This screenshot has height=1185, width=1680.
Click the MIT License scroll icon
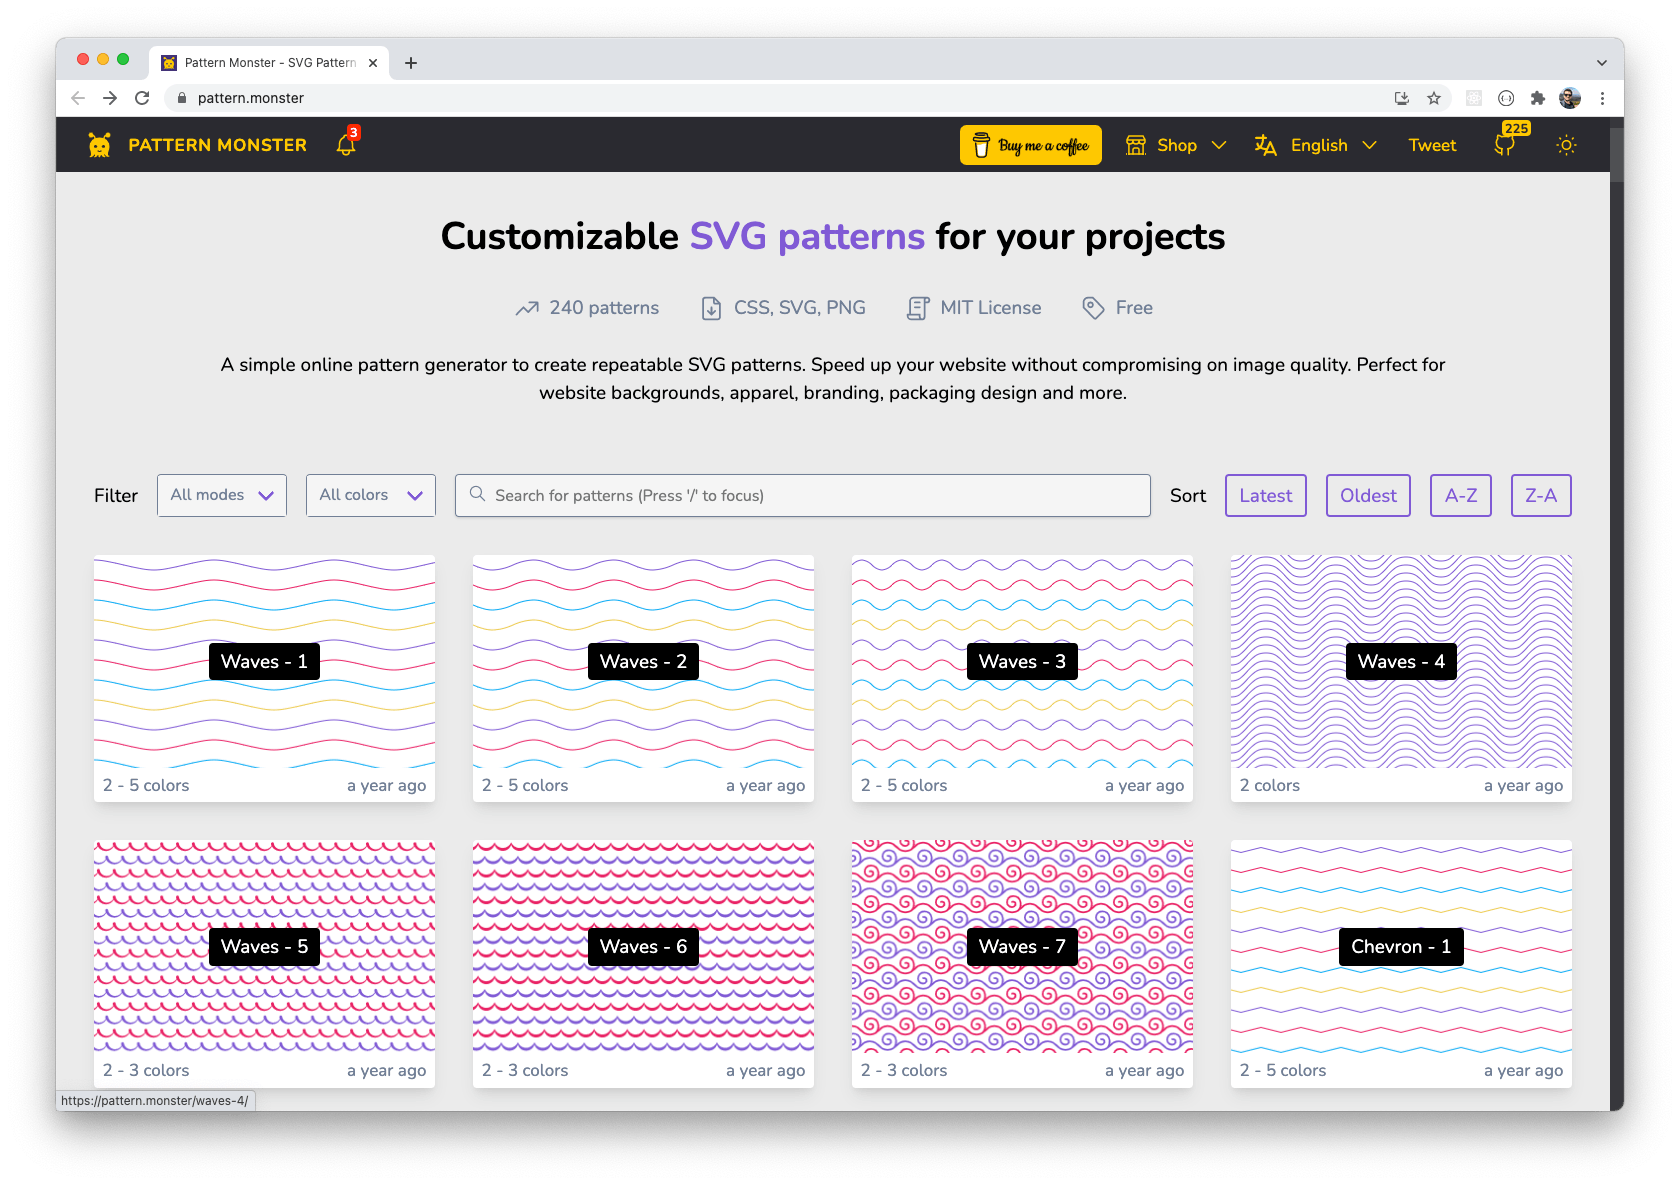click(917, 308)
